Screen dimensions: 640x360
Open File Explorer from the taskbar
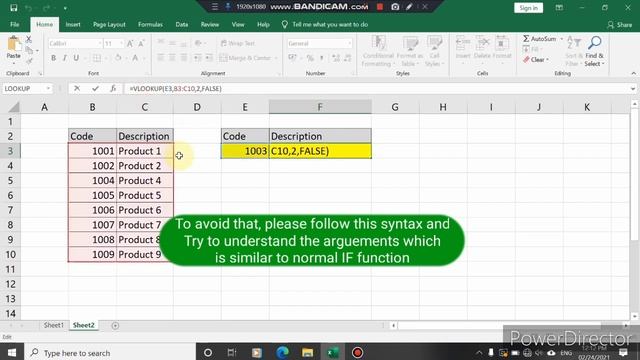tap(307, 353)
